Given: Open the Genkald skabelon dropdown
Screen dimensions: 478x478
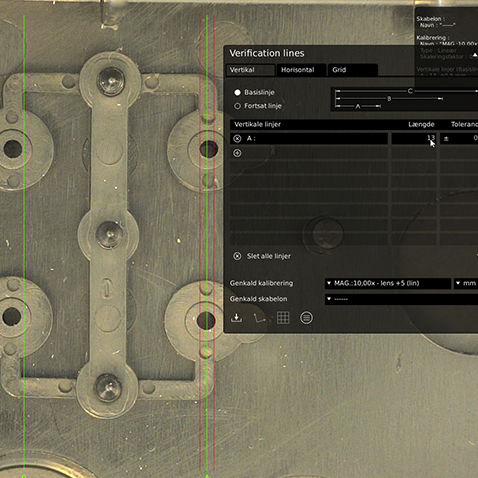Looking at the screenshot, I should [401, 299].
